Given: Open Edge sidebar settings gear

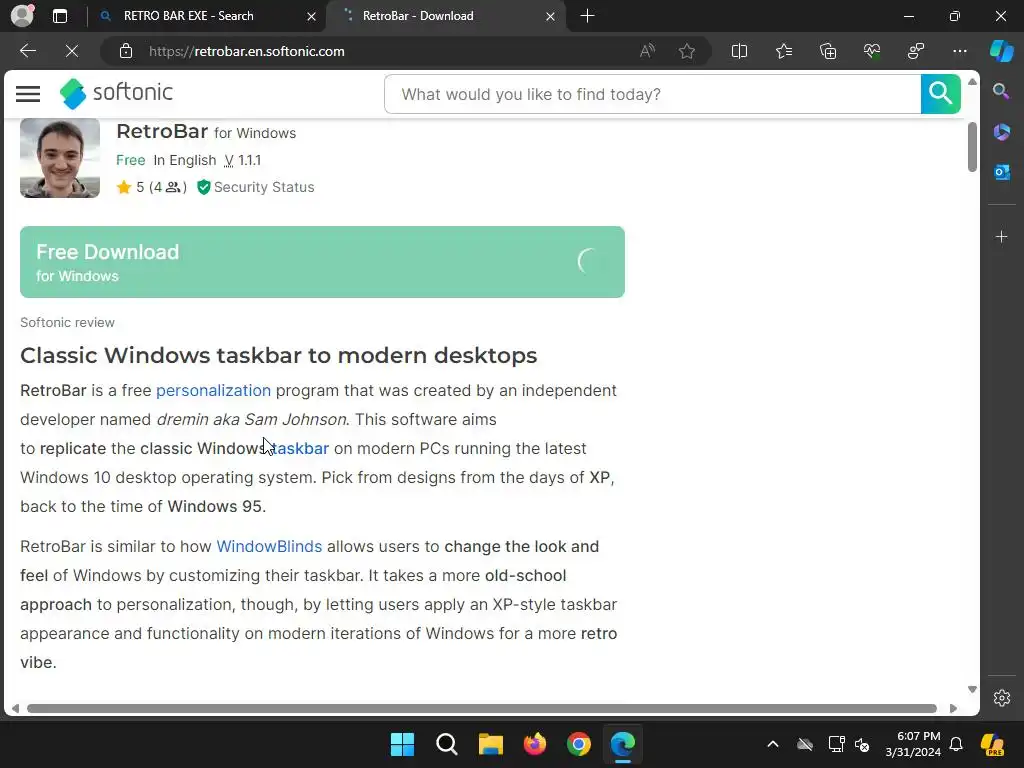Looking at the screenshot, I should 1001,697.
